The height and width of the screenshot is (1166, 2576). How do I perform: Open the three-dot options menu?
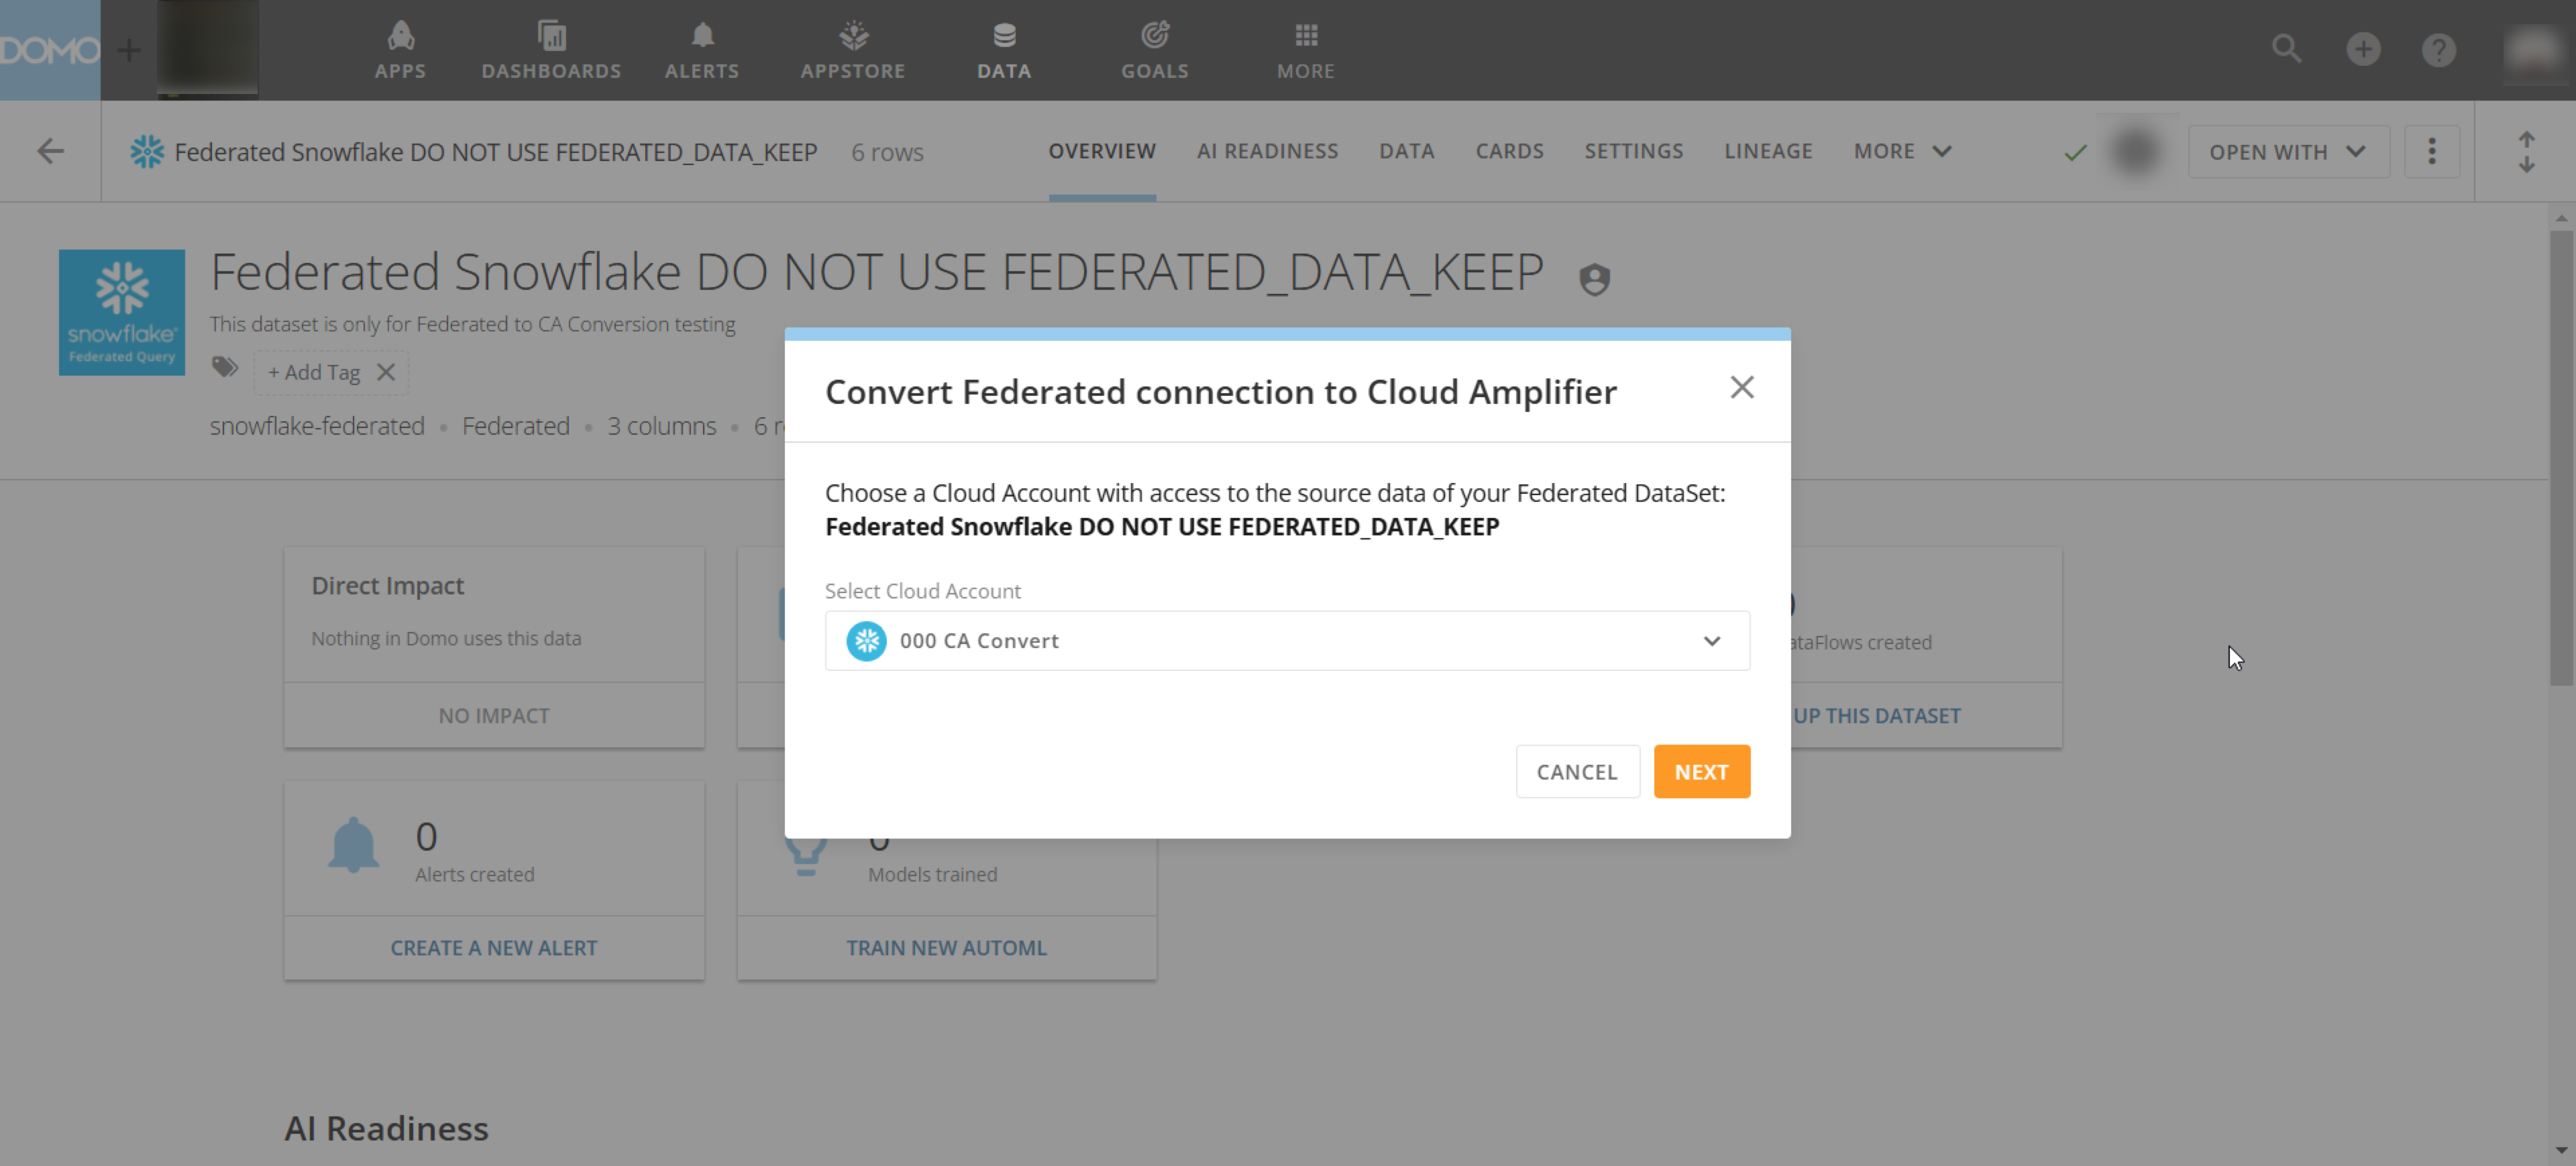2432,151
